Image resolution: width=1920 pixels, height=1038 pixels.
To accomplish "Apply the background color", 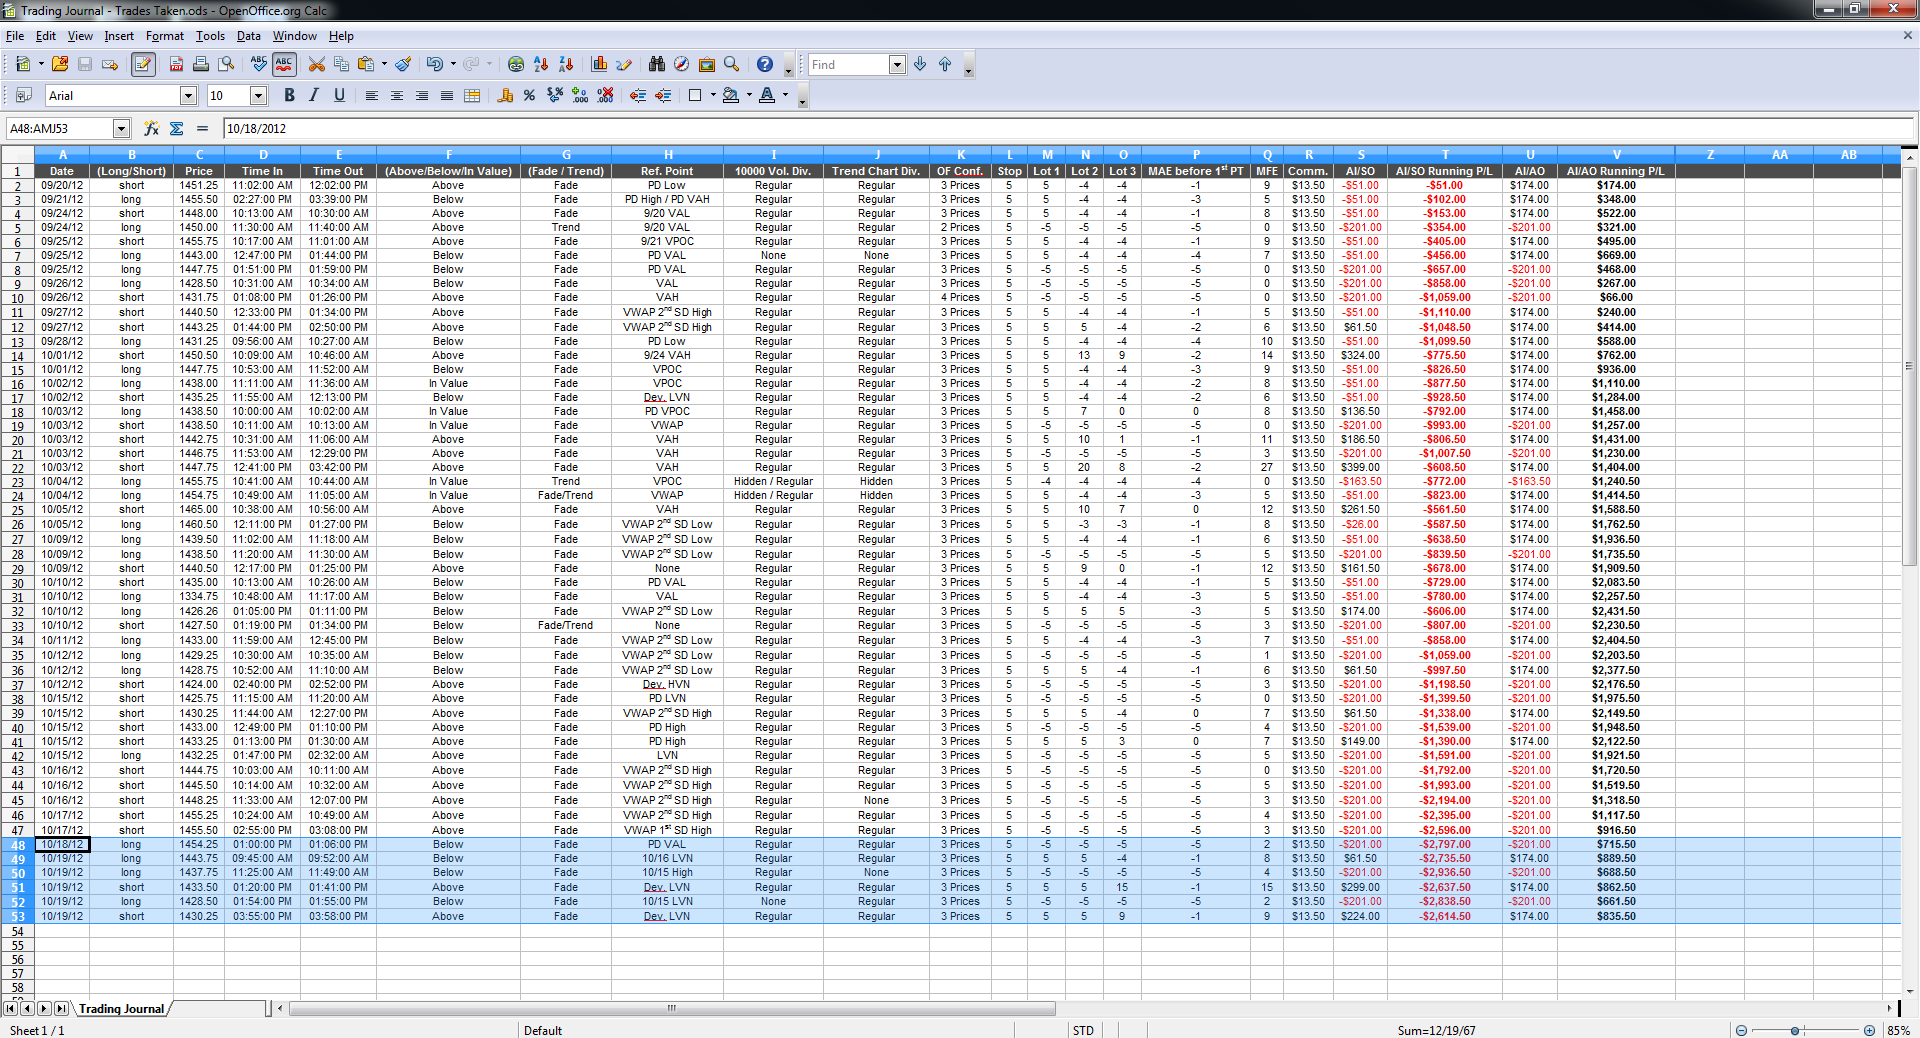I will [x=731, y=95].
